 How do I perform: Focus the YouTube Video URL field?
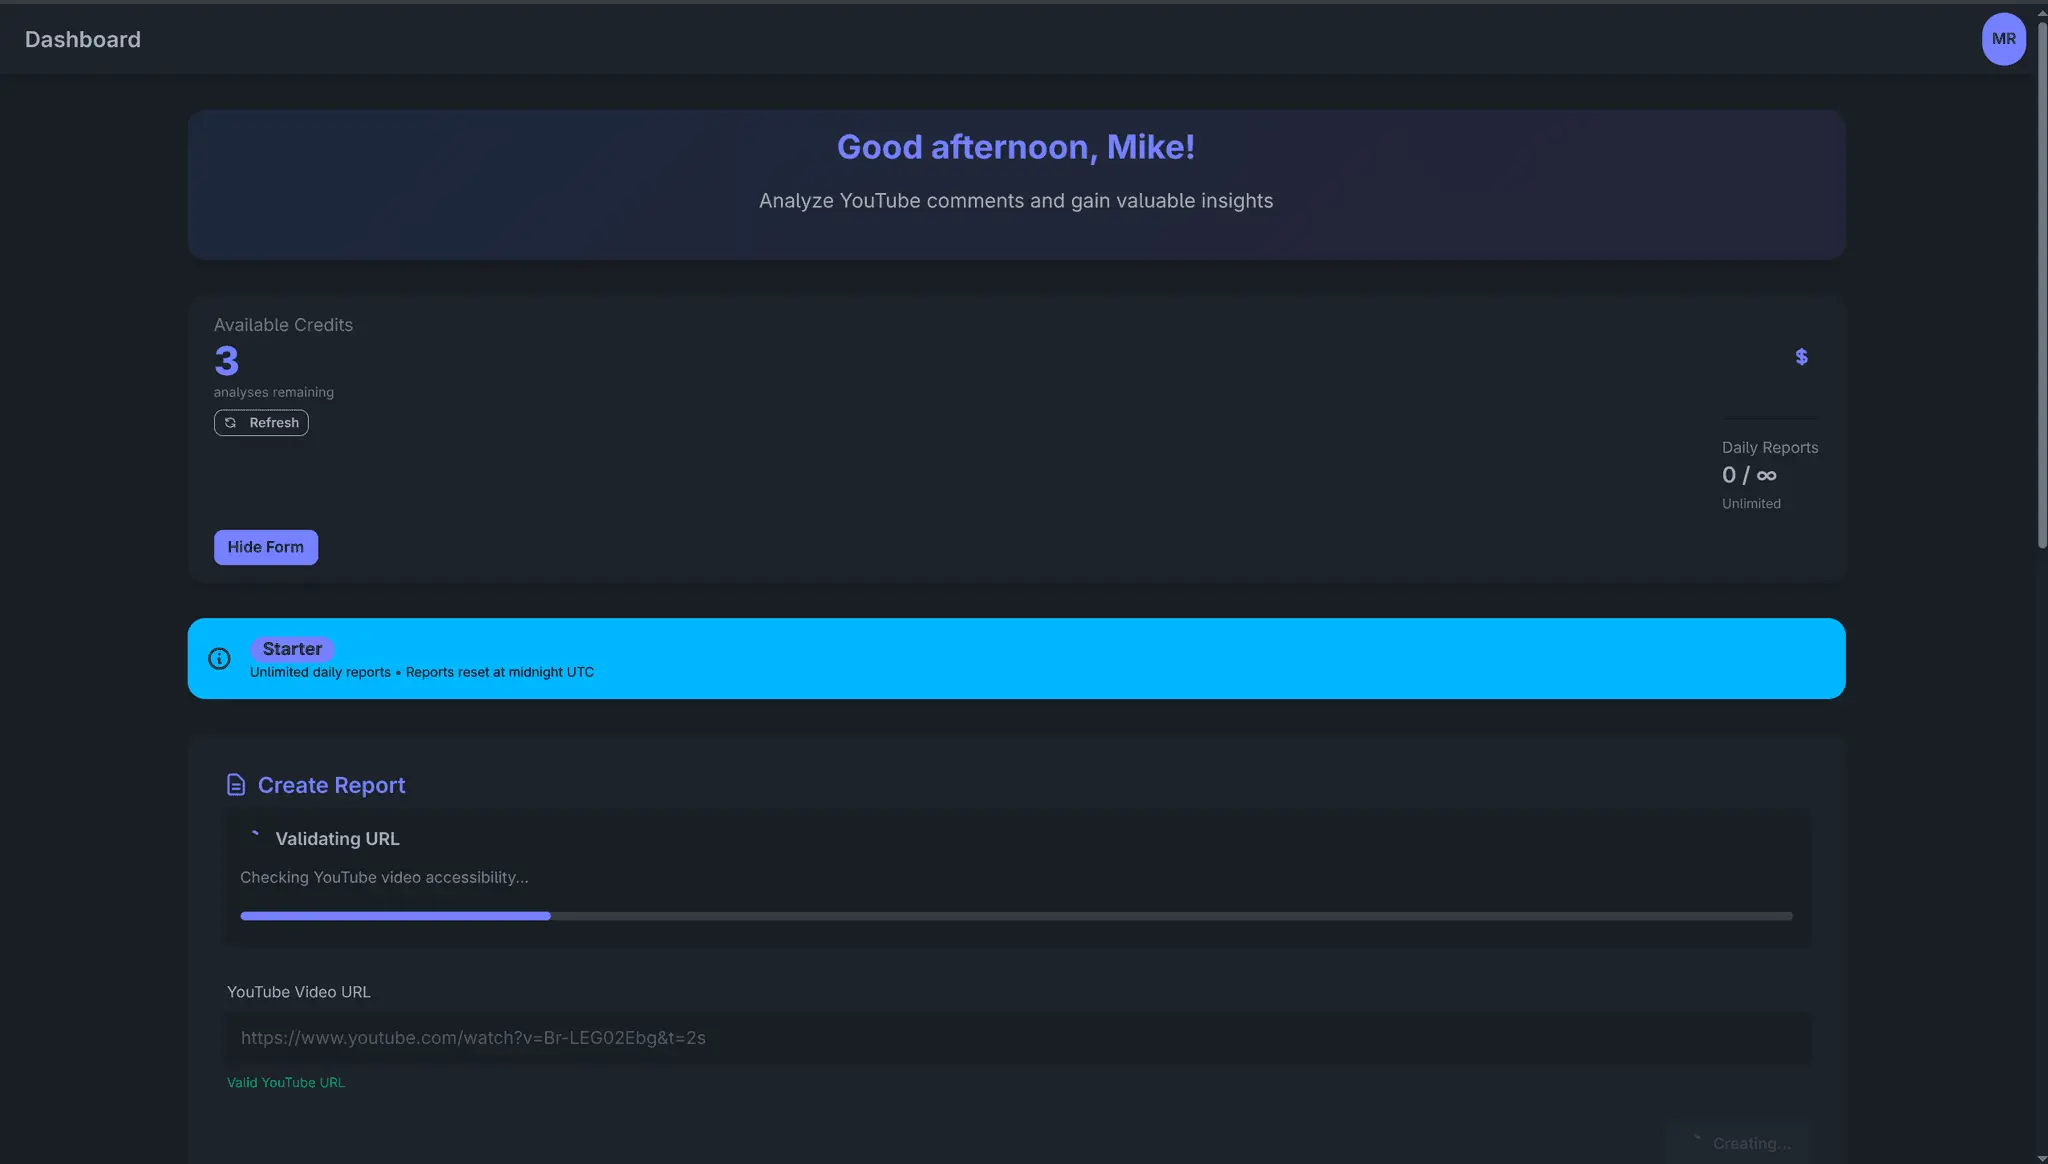1018,1038
